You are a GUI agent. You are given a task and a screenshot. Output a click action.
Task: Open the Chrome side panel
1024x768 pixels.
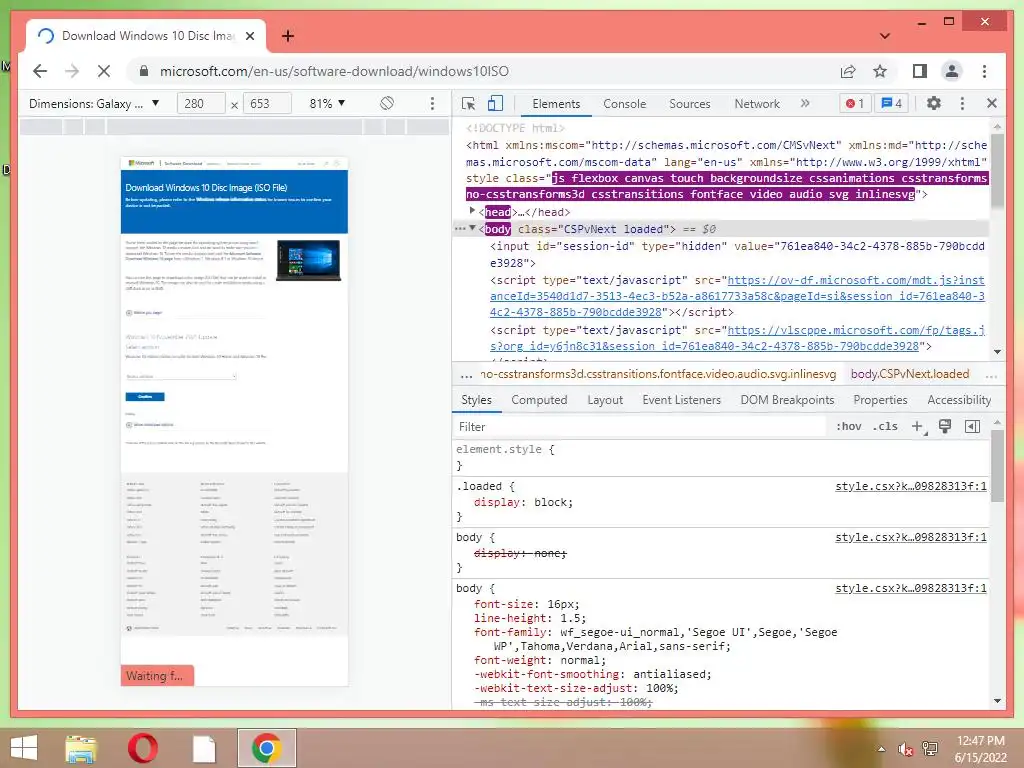[x=920, y=71]
